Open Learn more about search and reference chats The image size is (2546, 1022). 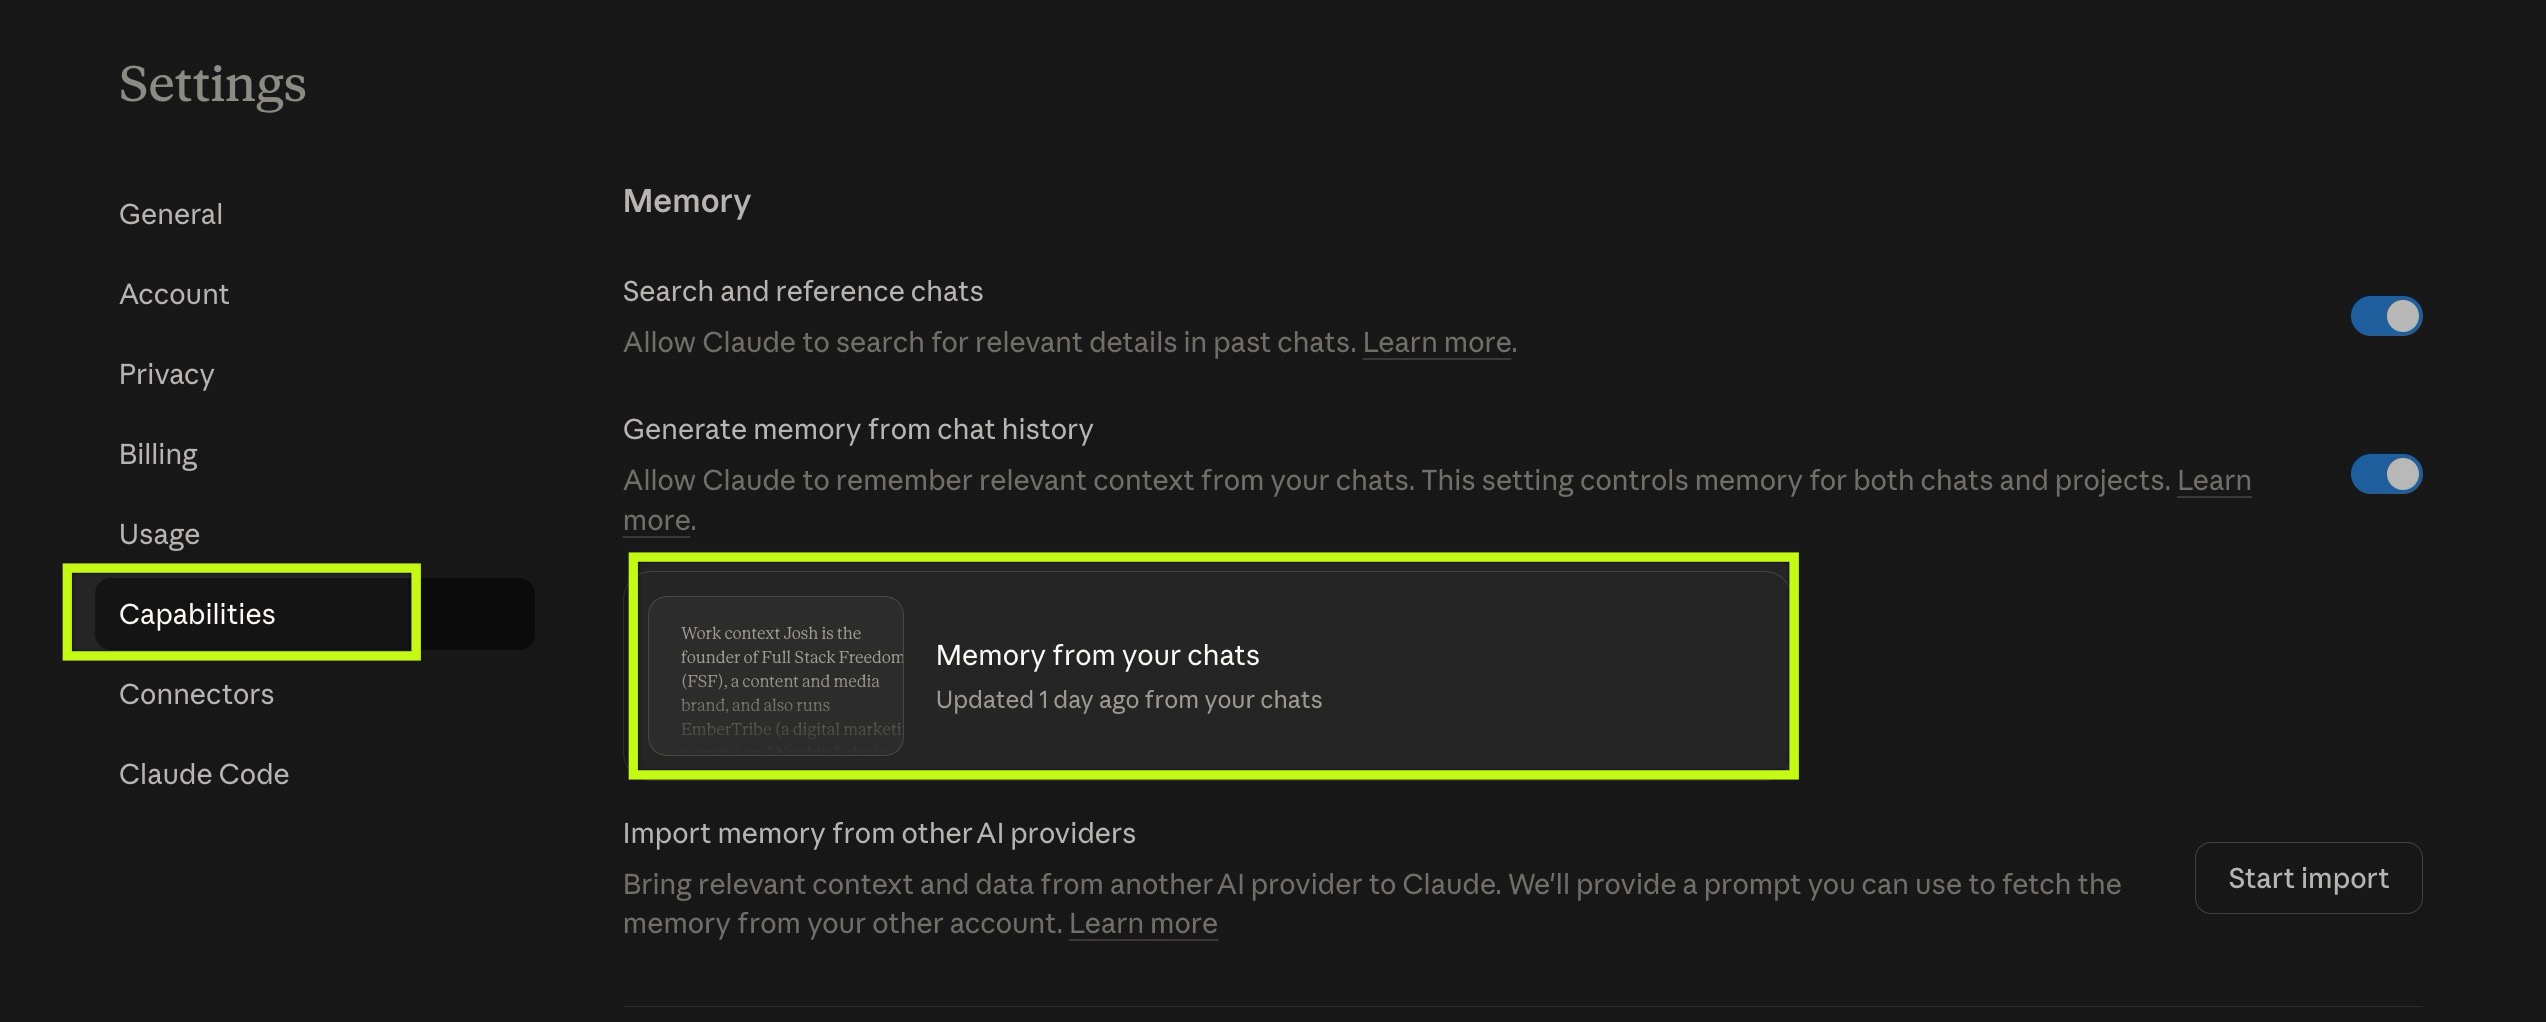pos(1437,341)
